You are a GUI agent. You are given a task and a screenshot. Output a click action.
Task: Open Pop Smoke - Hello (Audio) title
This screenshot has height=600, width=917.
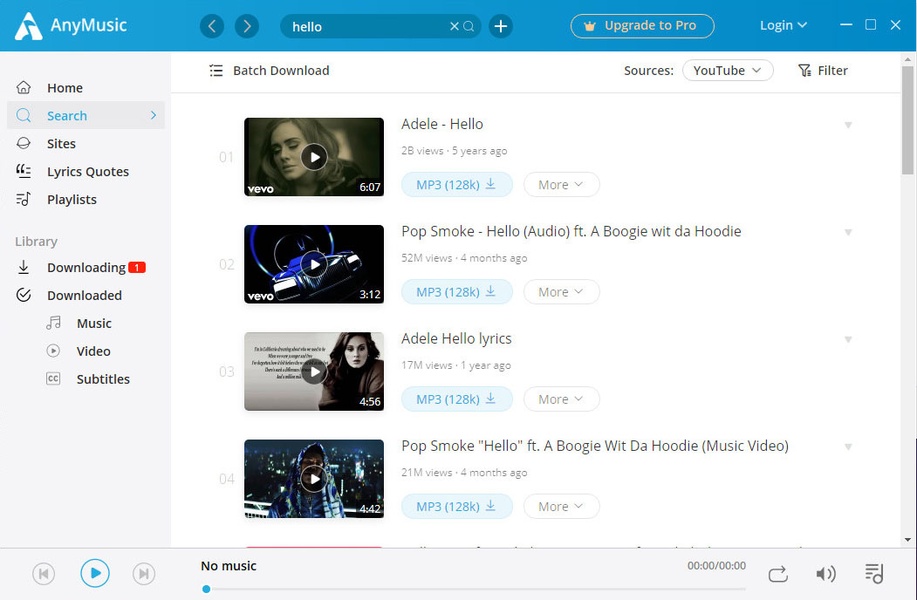click(x=571, y=231)
